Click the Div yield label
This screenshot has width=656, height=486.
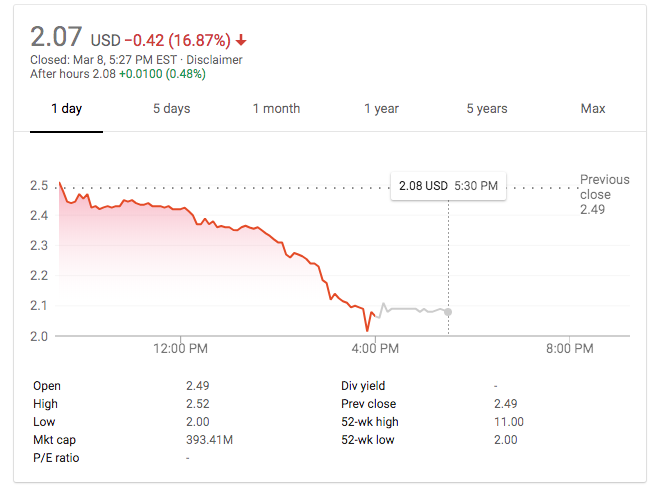pos(363,386)
